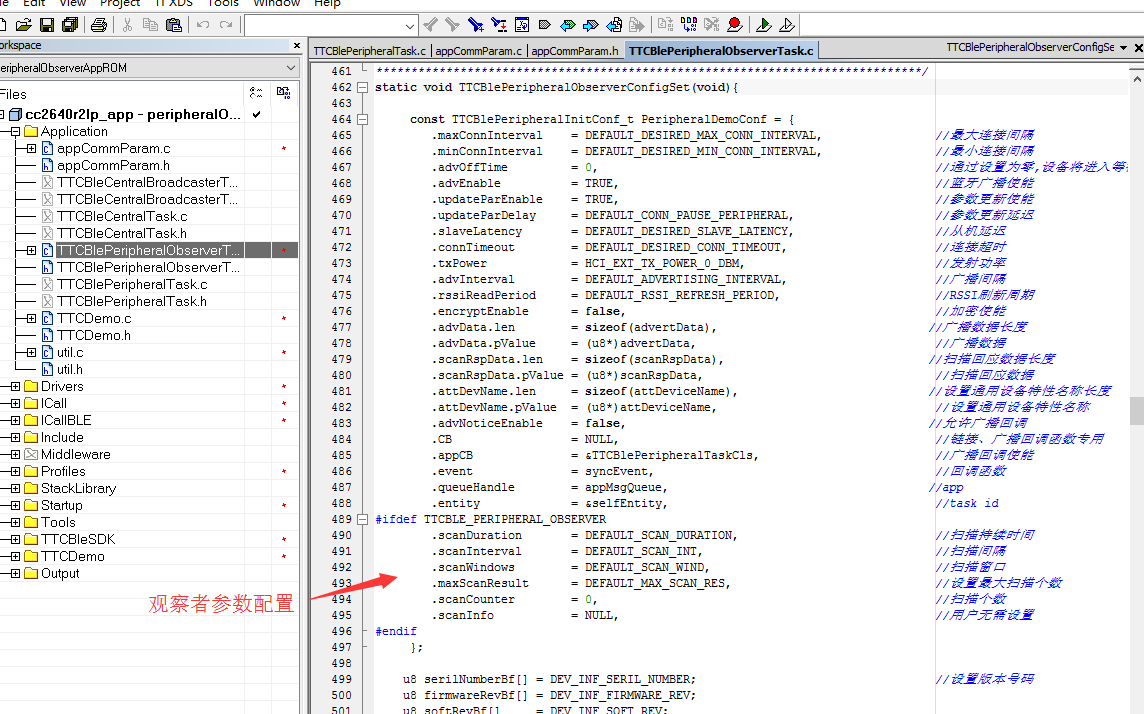Screen dimensions: 1144x714
Task: Compile the current file via toolbar icon
Action: coord(665,26)
